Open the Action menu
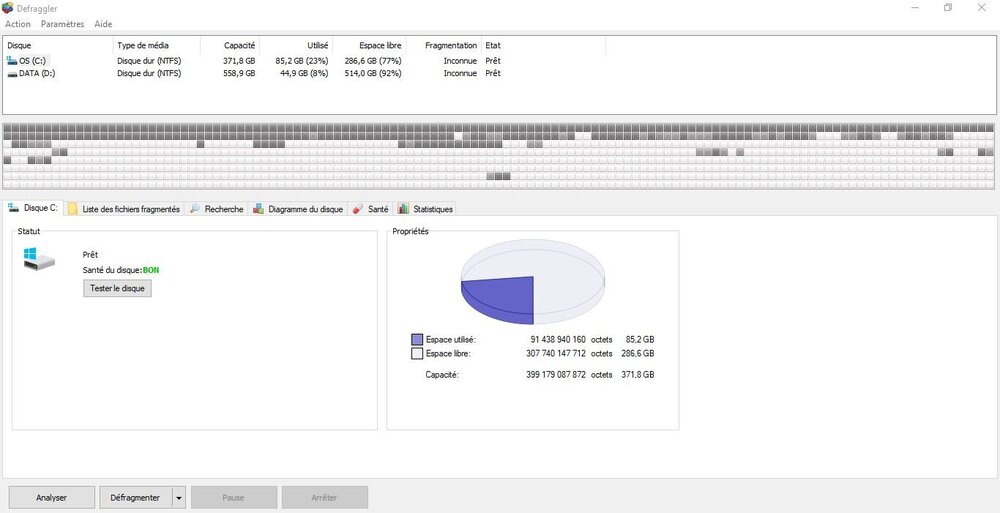 (x=18, y=24)
